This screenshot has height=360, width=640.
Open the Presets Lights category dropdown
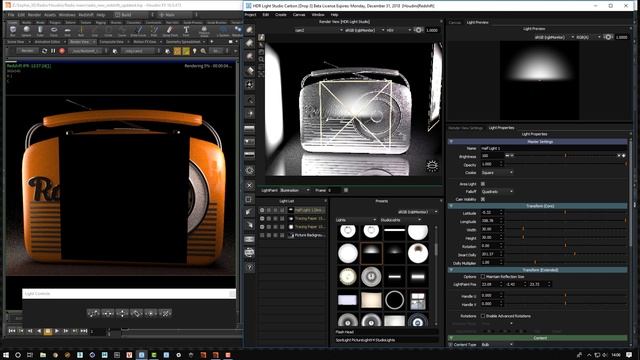(x=356, y=220)
